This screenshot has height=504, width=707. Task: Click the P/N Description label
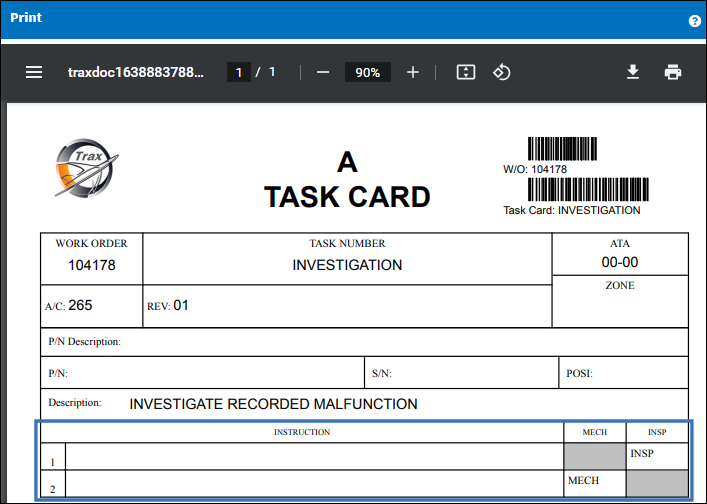(x=85, y=342)
